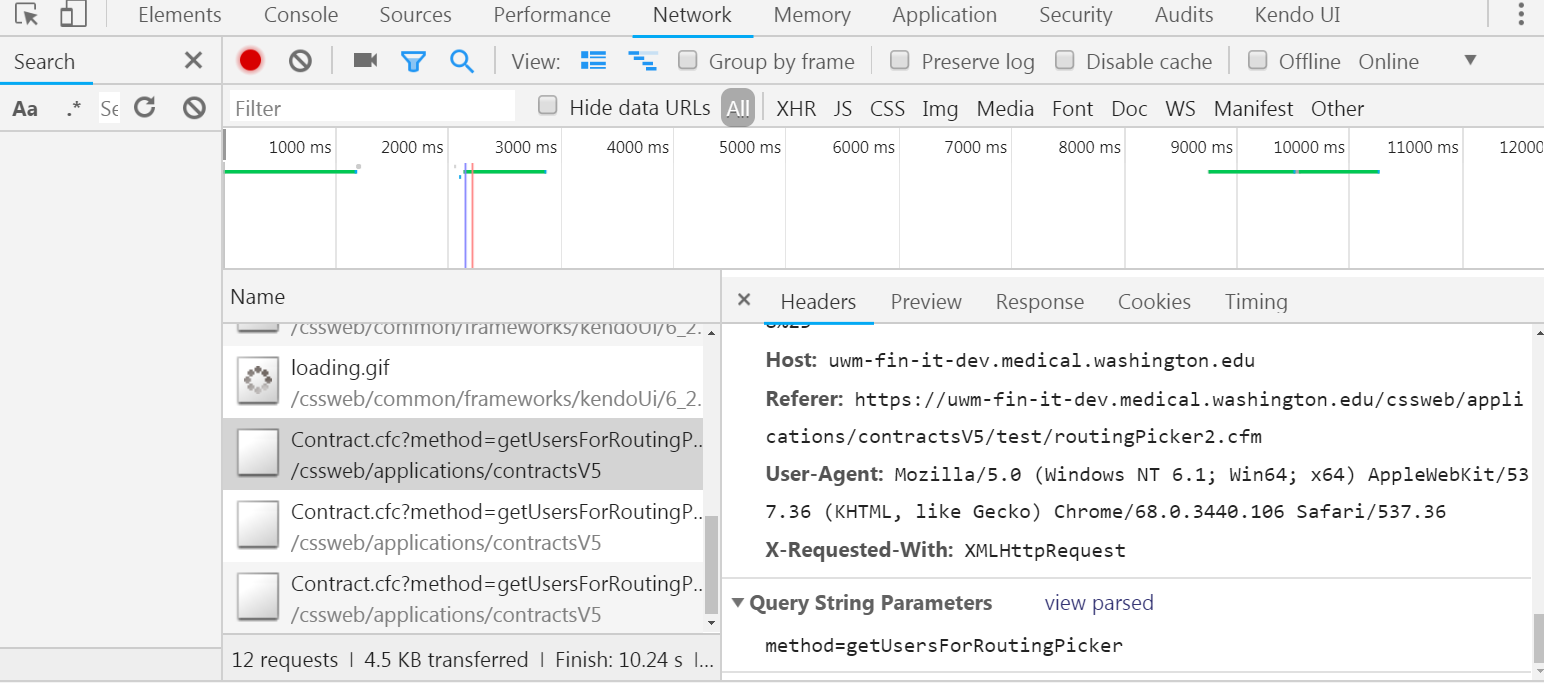Collapse the Query String Parameters section
This screenshot has width=1544, height=683.
point(738,603)
